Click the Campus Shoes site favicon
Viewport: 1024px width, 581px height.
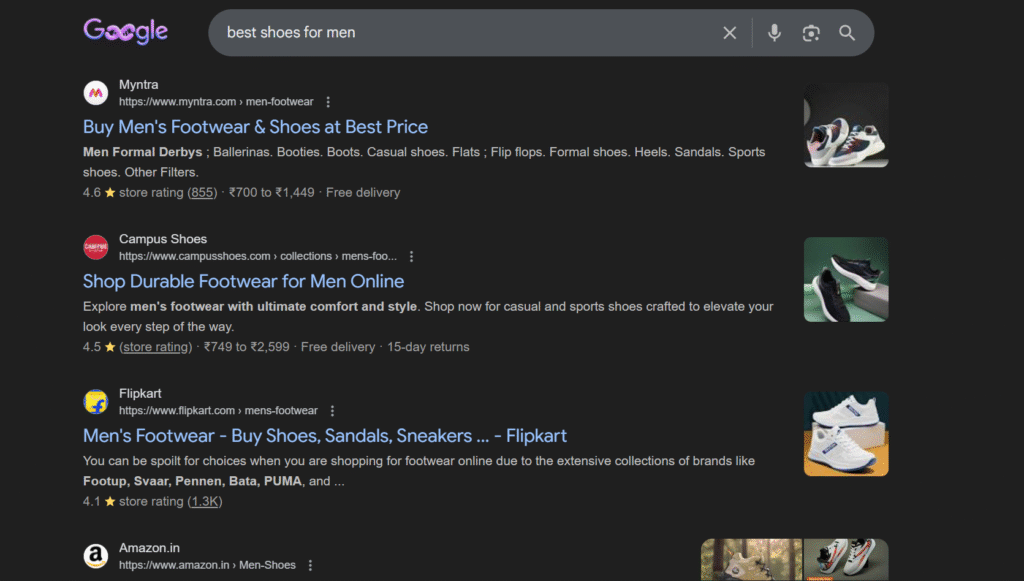(96, 247)
